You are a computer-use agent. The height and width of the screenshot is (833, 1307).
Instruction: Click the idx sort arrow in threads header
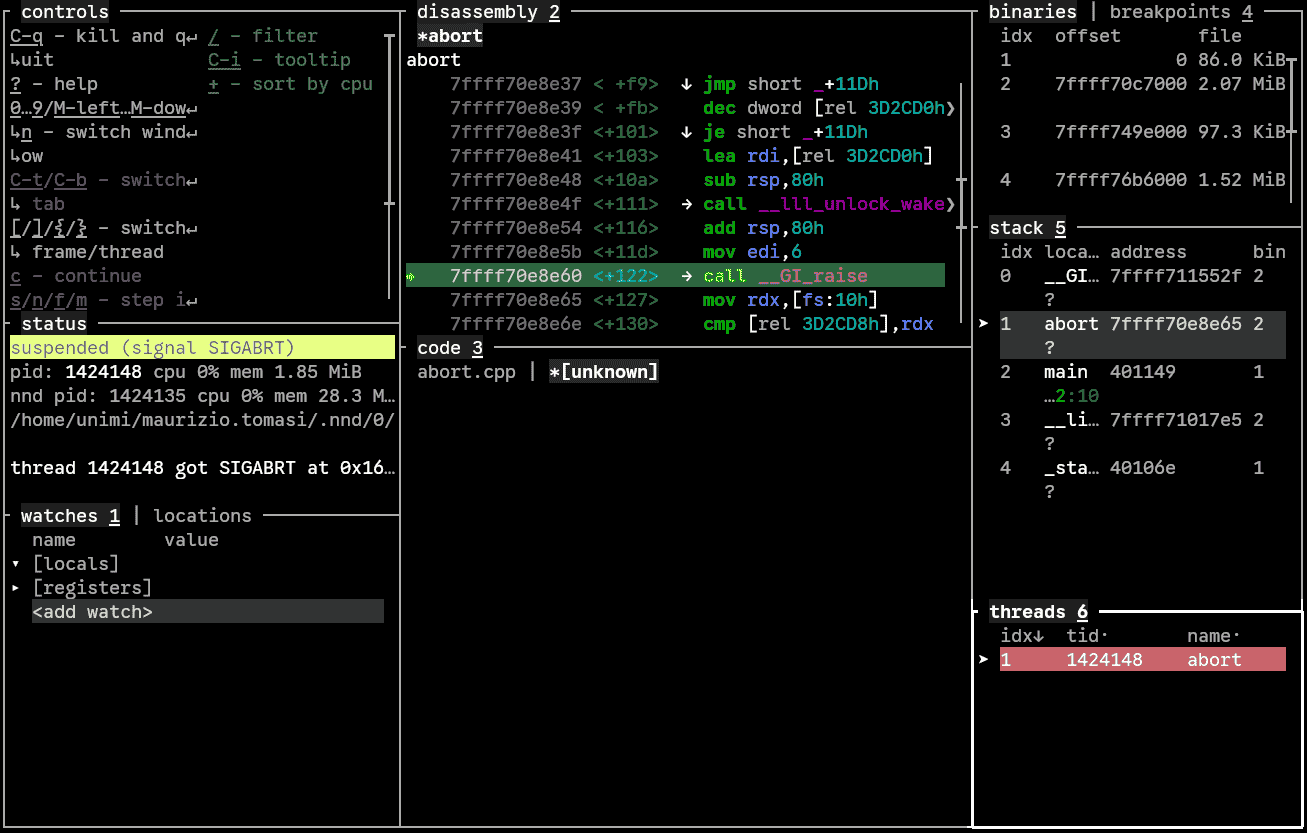click(1038, 636)
